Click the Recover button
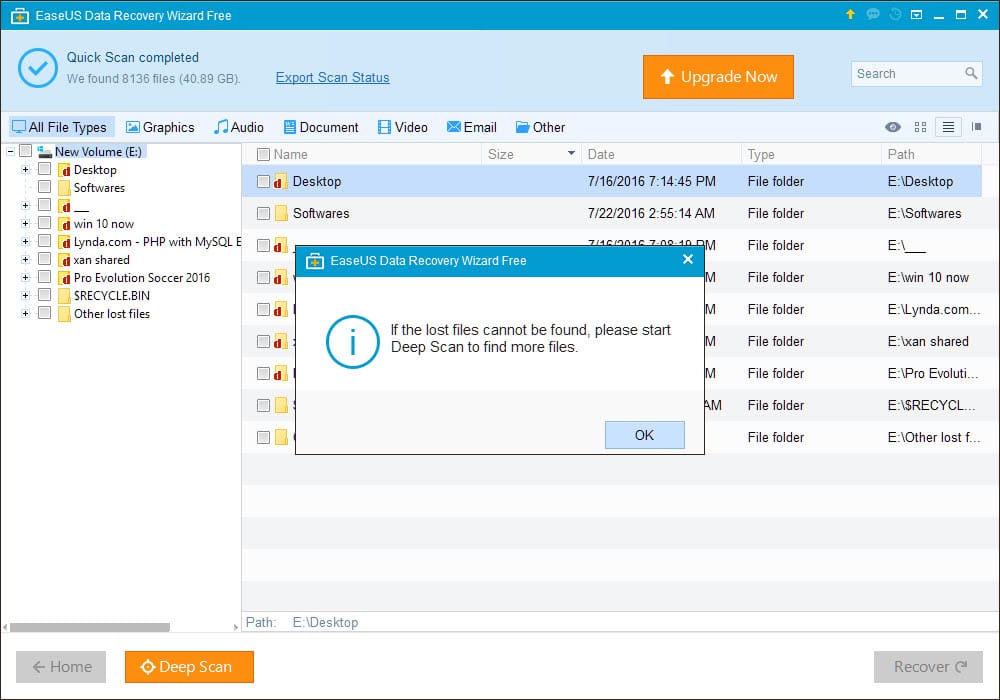Screen dimensions: 1000x700 tap(928, 667)
